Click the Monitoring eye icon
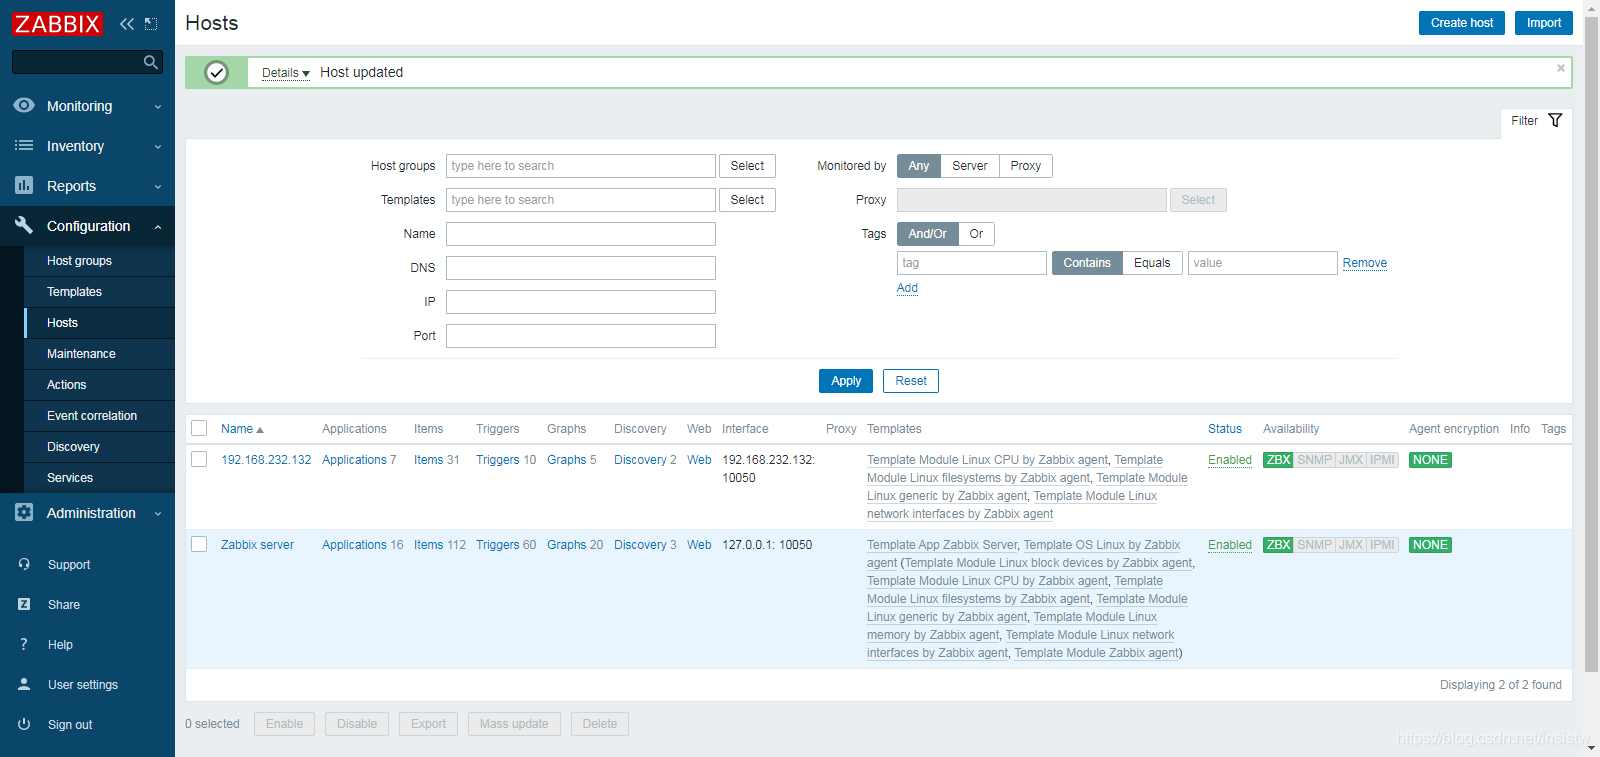Screen dimensions: 1600x757 coord(24,105)
